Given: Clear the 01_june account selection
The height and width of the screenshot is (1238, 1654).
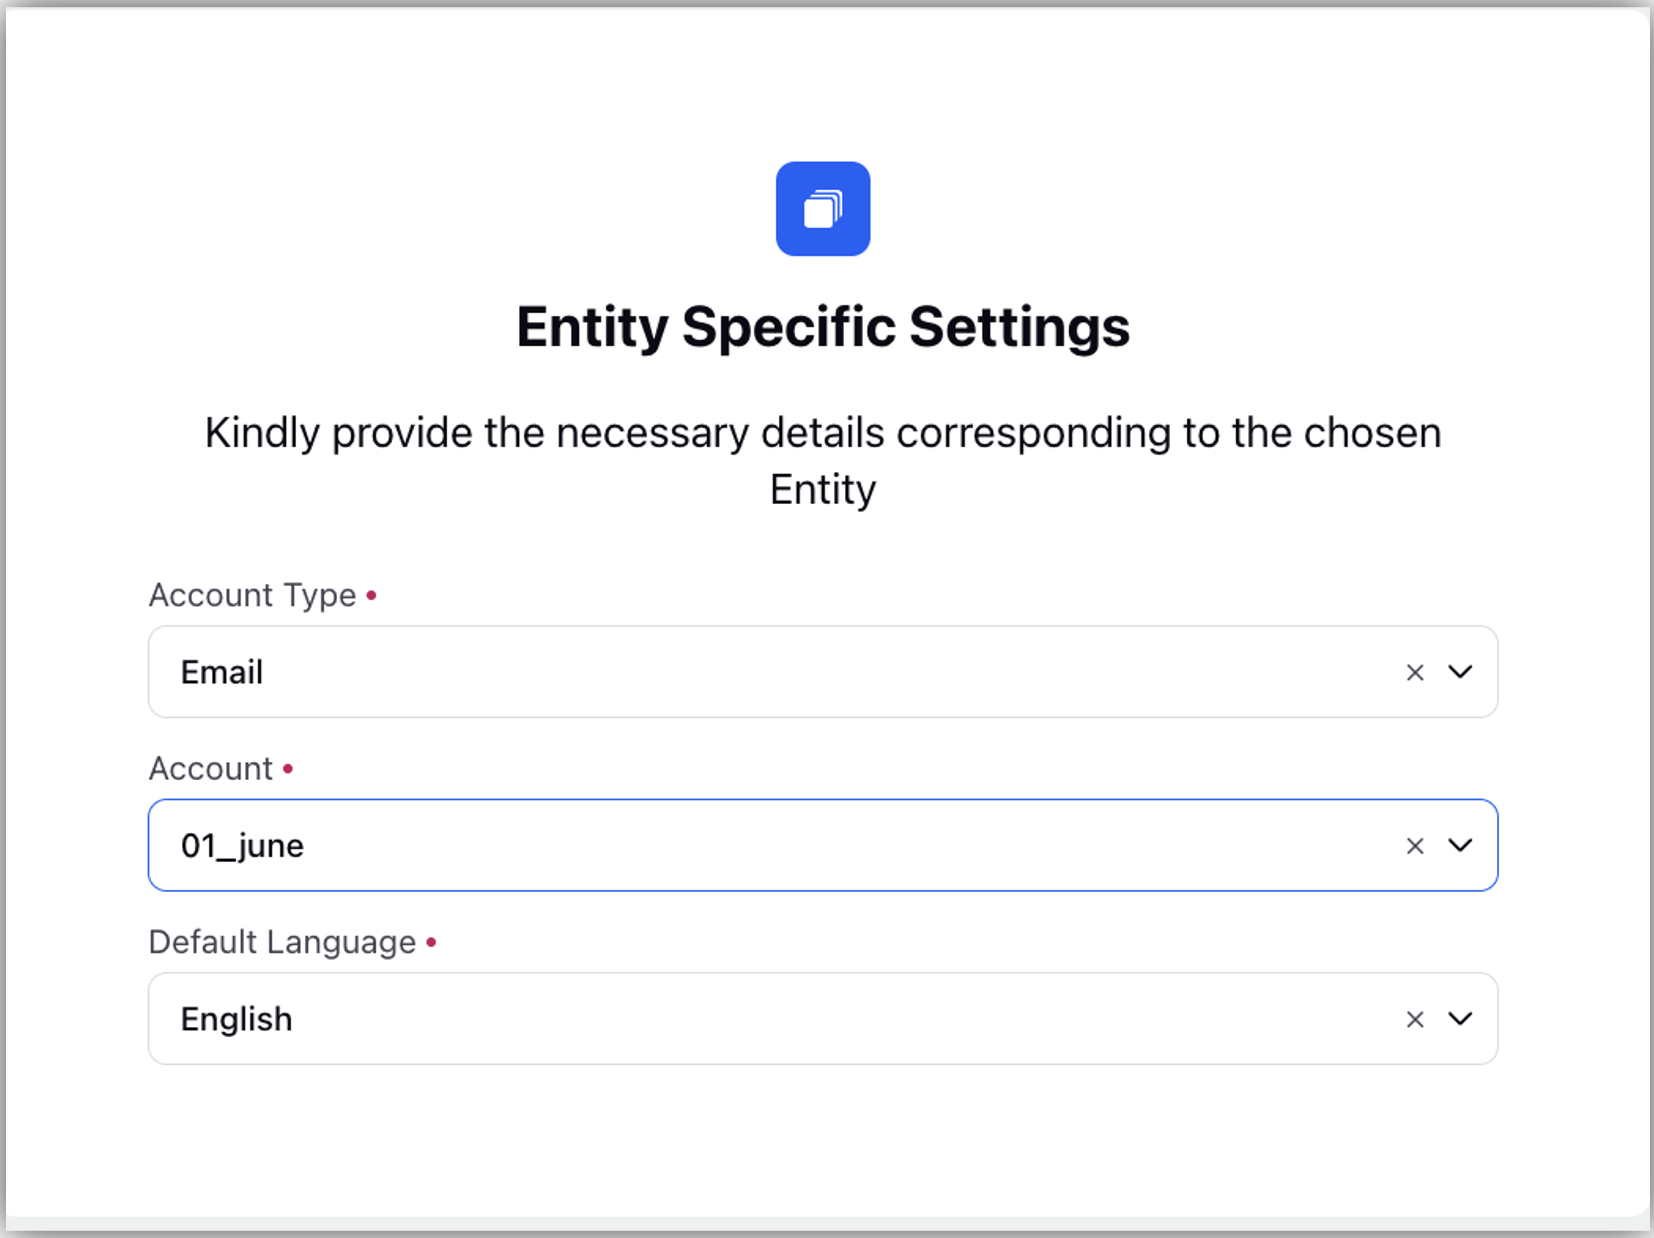Looking at the screenshot, I should pyautogui.click(x=1415, y=846).
